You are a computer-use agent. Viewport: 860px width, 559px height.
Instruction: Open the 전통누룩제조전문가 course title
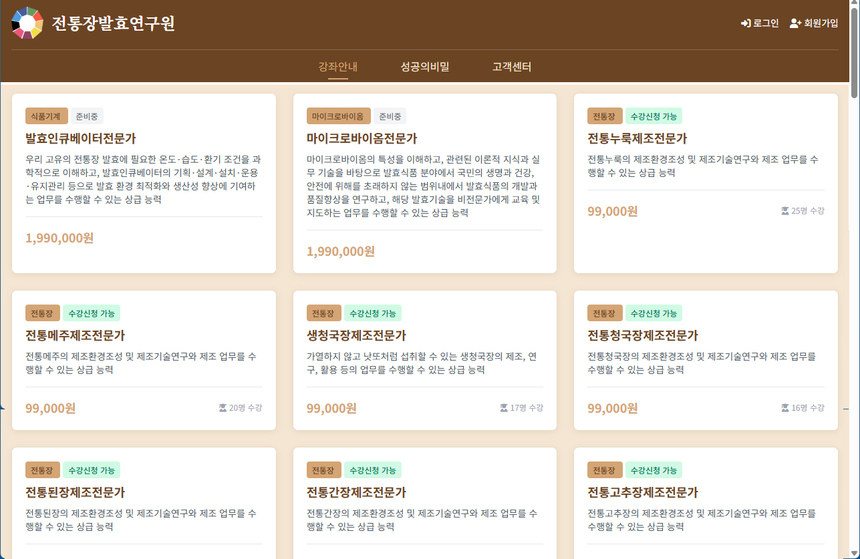pyautogui.click(x=637, y=138)
